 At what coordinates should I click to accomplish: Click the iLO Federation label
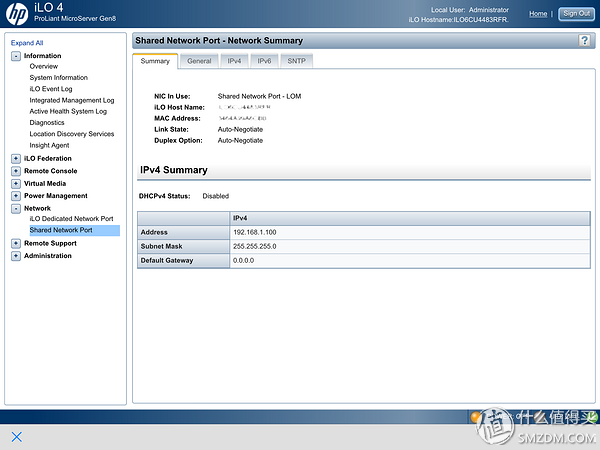48,158
